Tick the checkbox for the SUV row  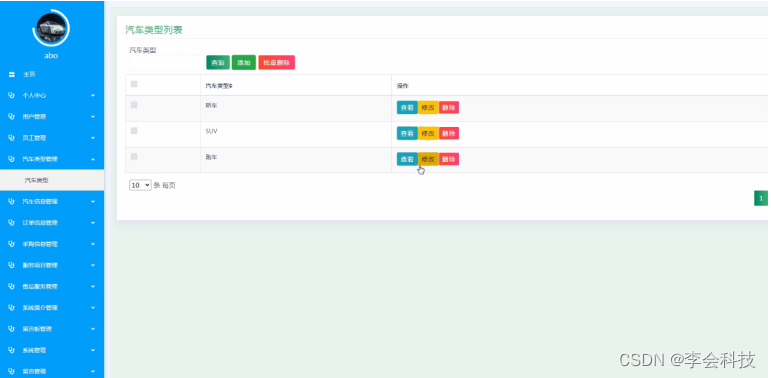134,131
